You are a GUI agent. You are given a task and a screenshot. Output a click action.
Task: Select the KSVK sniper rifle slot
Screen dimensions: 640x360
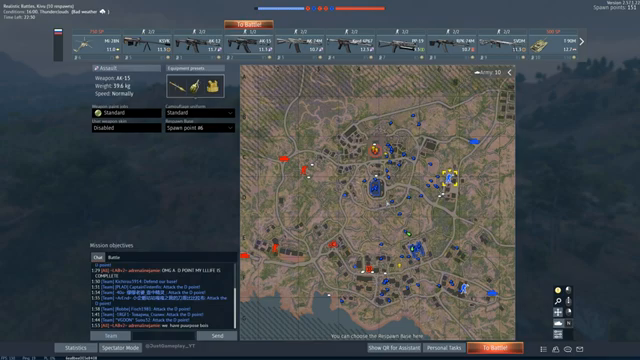click(x=147, y=45)
